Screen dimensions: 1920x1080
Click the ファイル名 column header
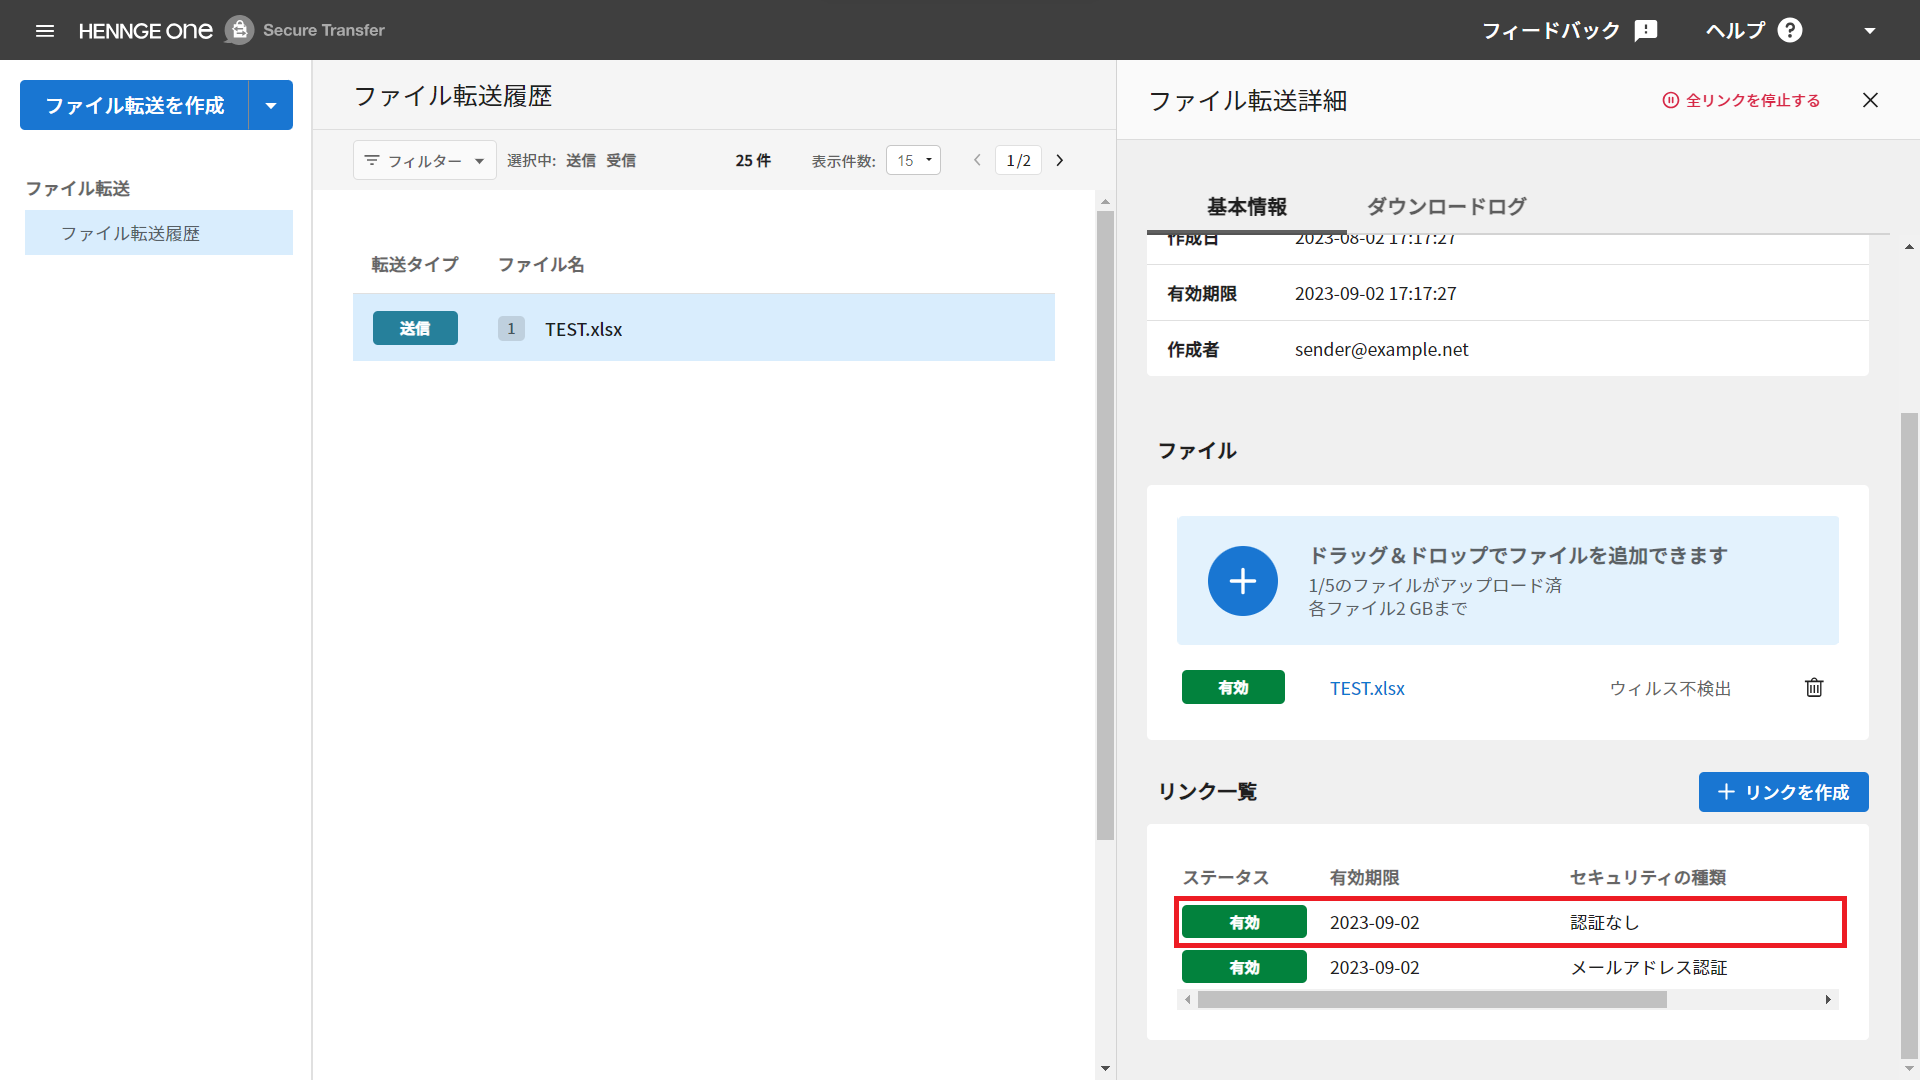pos(541,264)
